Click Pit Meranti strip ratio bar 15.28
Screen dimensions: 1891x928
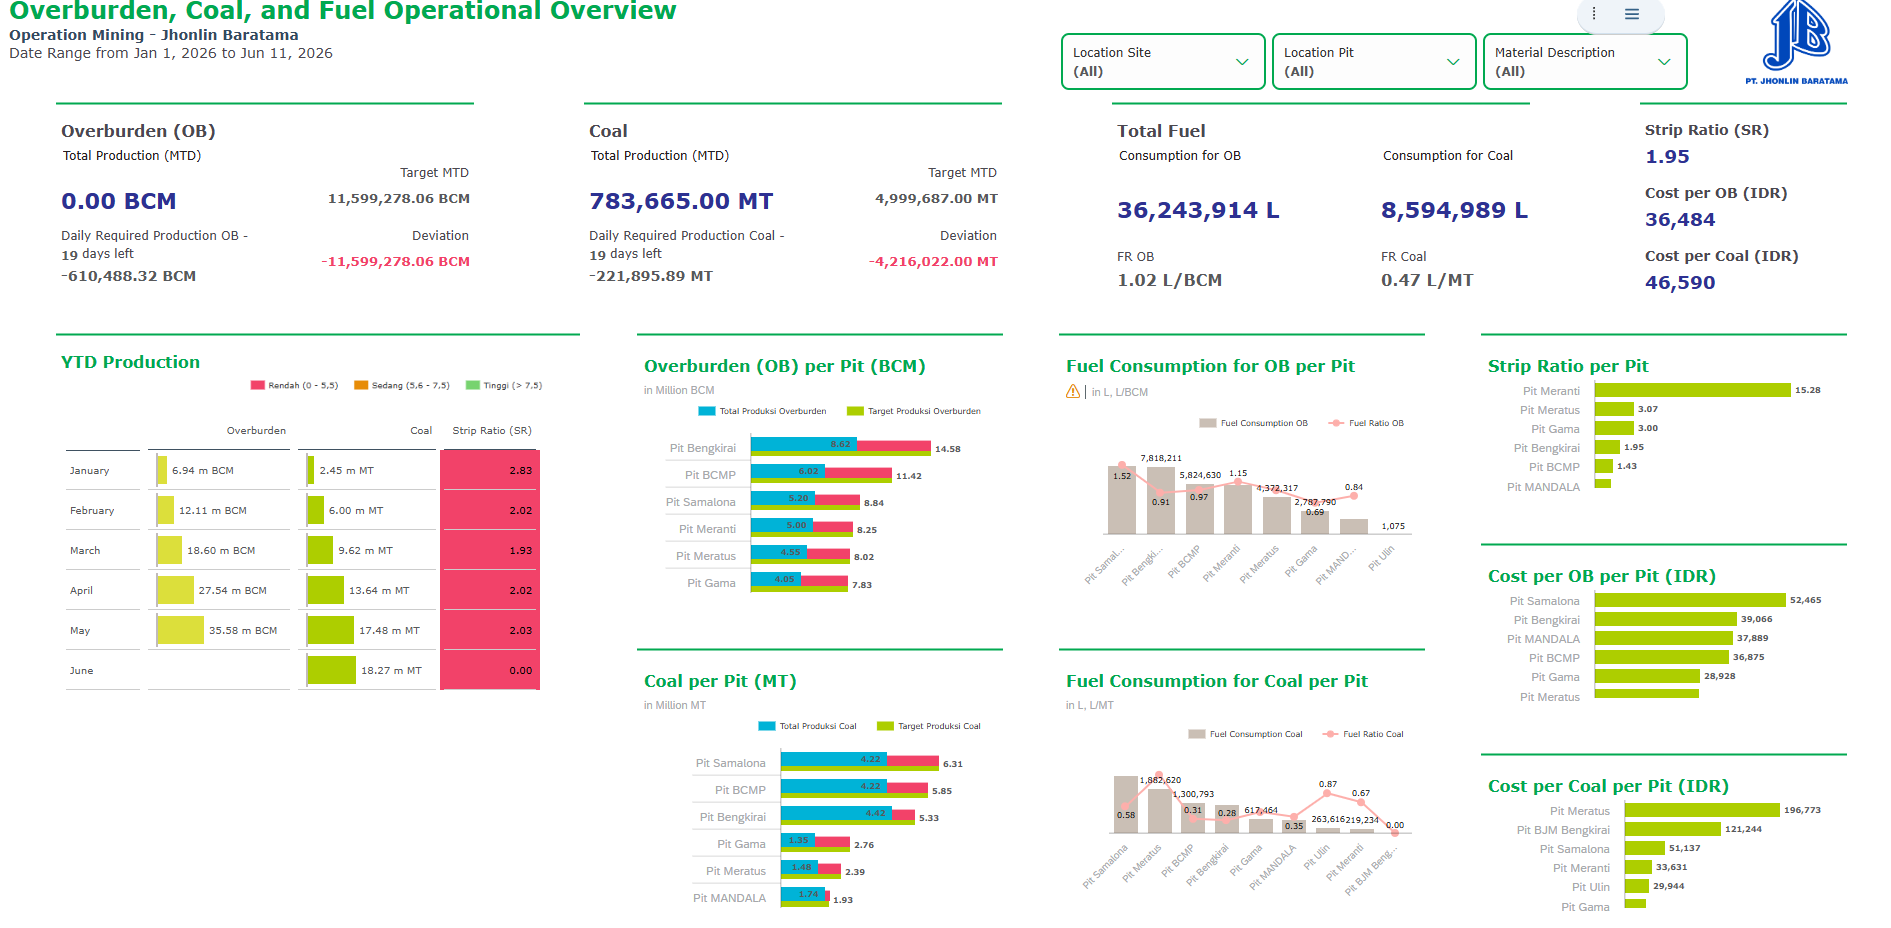coord(1693,390)
